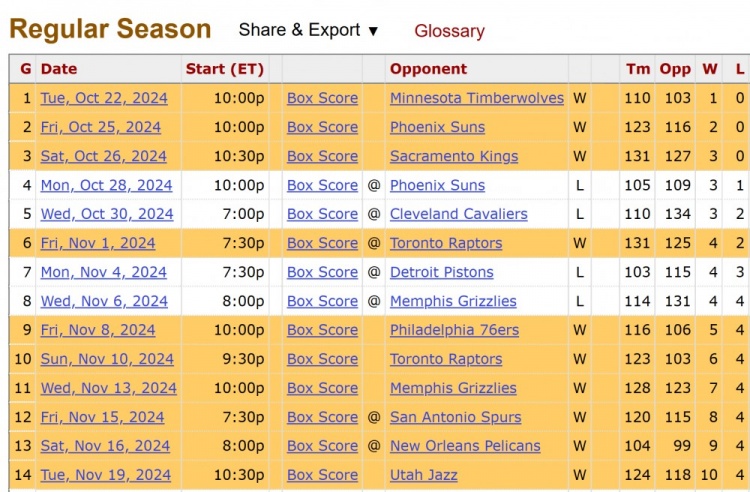Sort table by Date column header

(x=59, y=69)
